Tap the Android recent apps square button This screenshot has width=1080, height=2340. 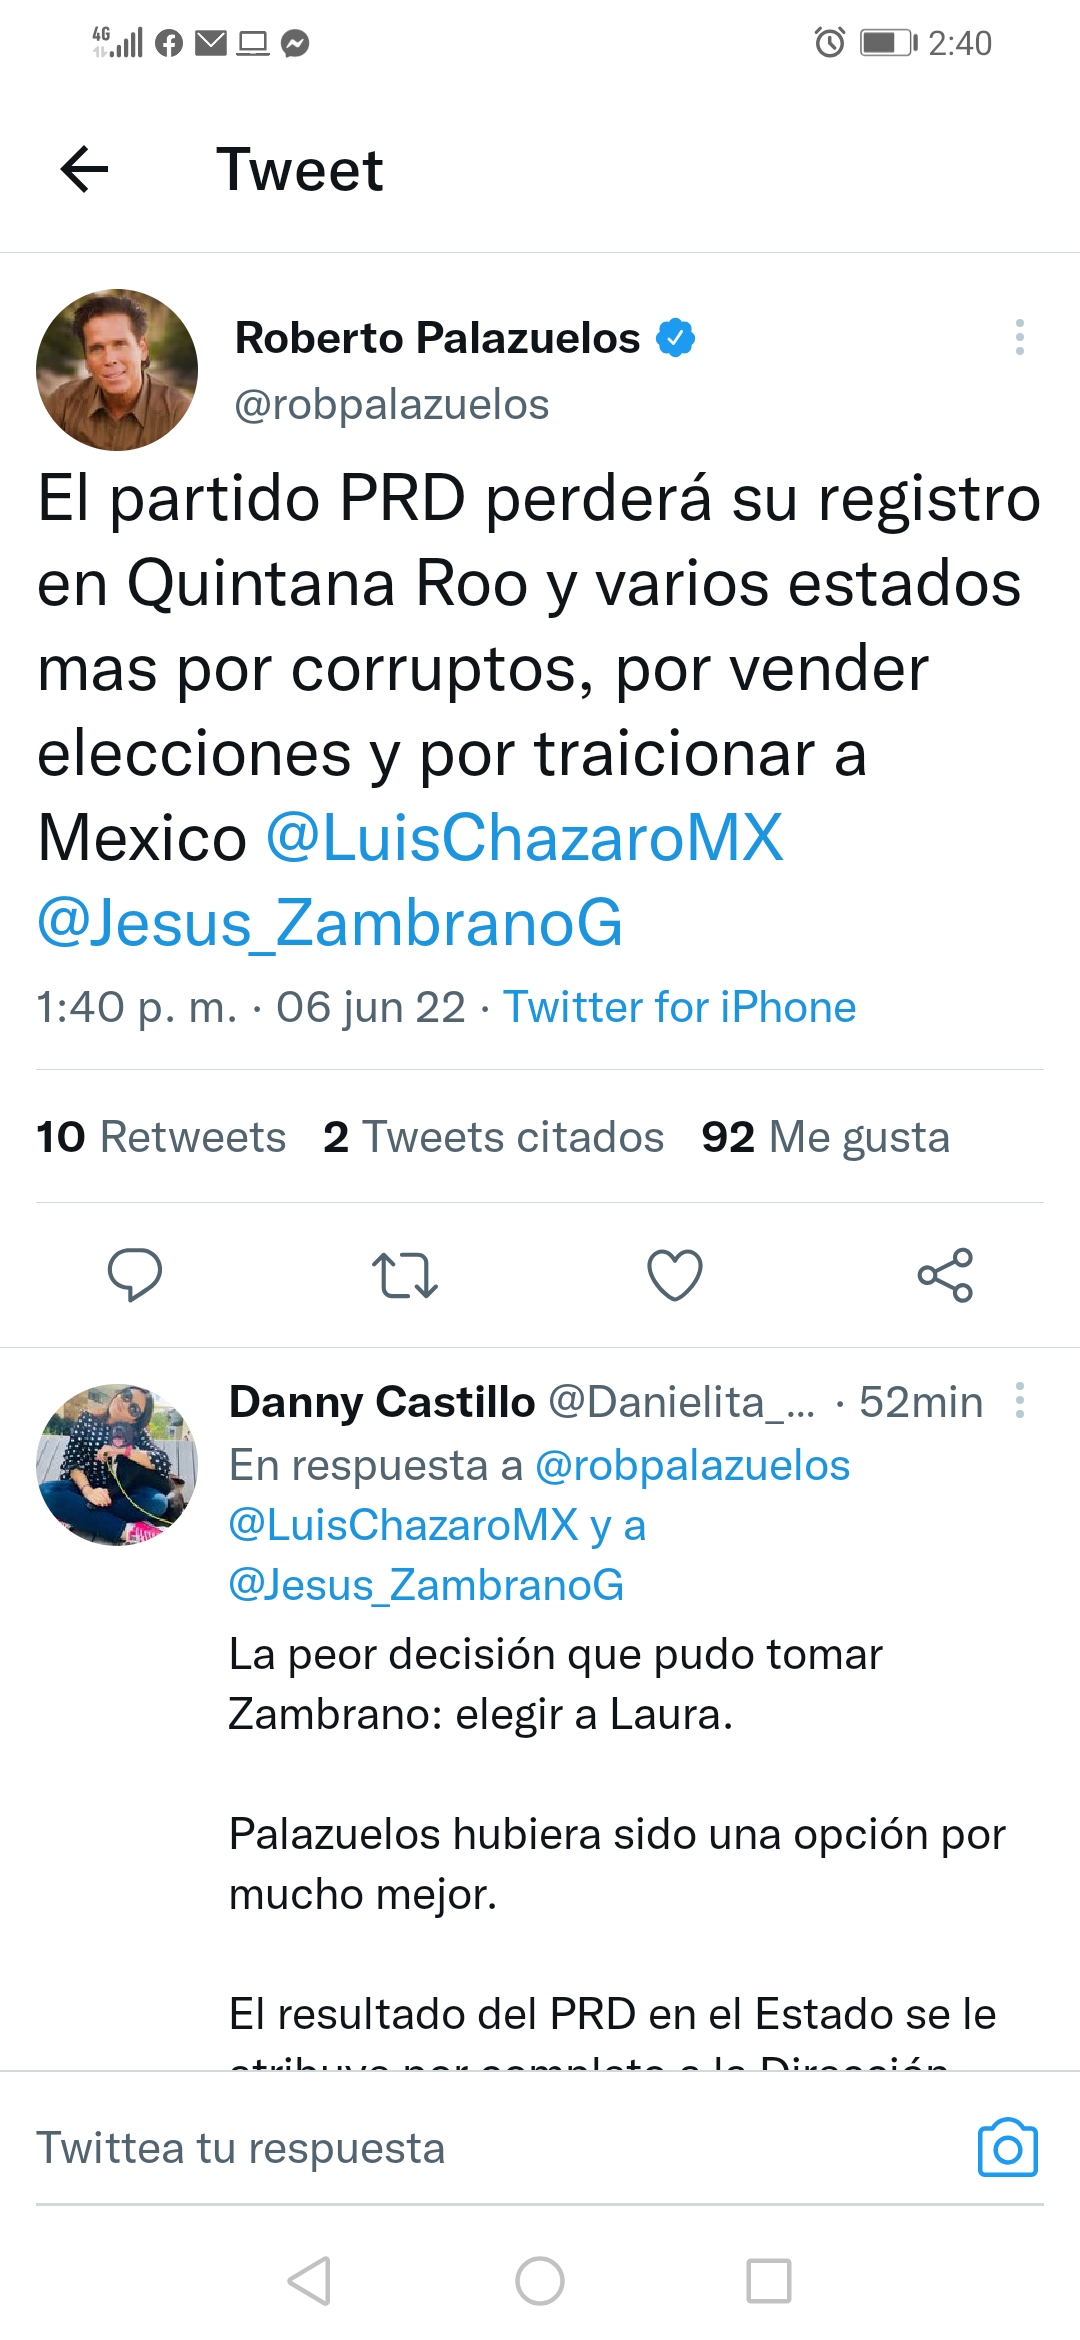tap(769, 2281)
